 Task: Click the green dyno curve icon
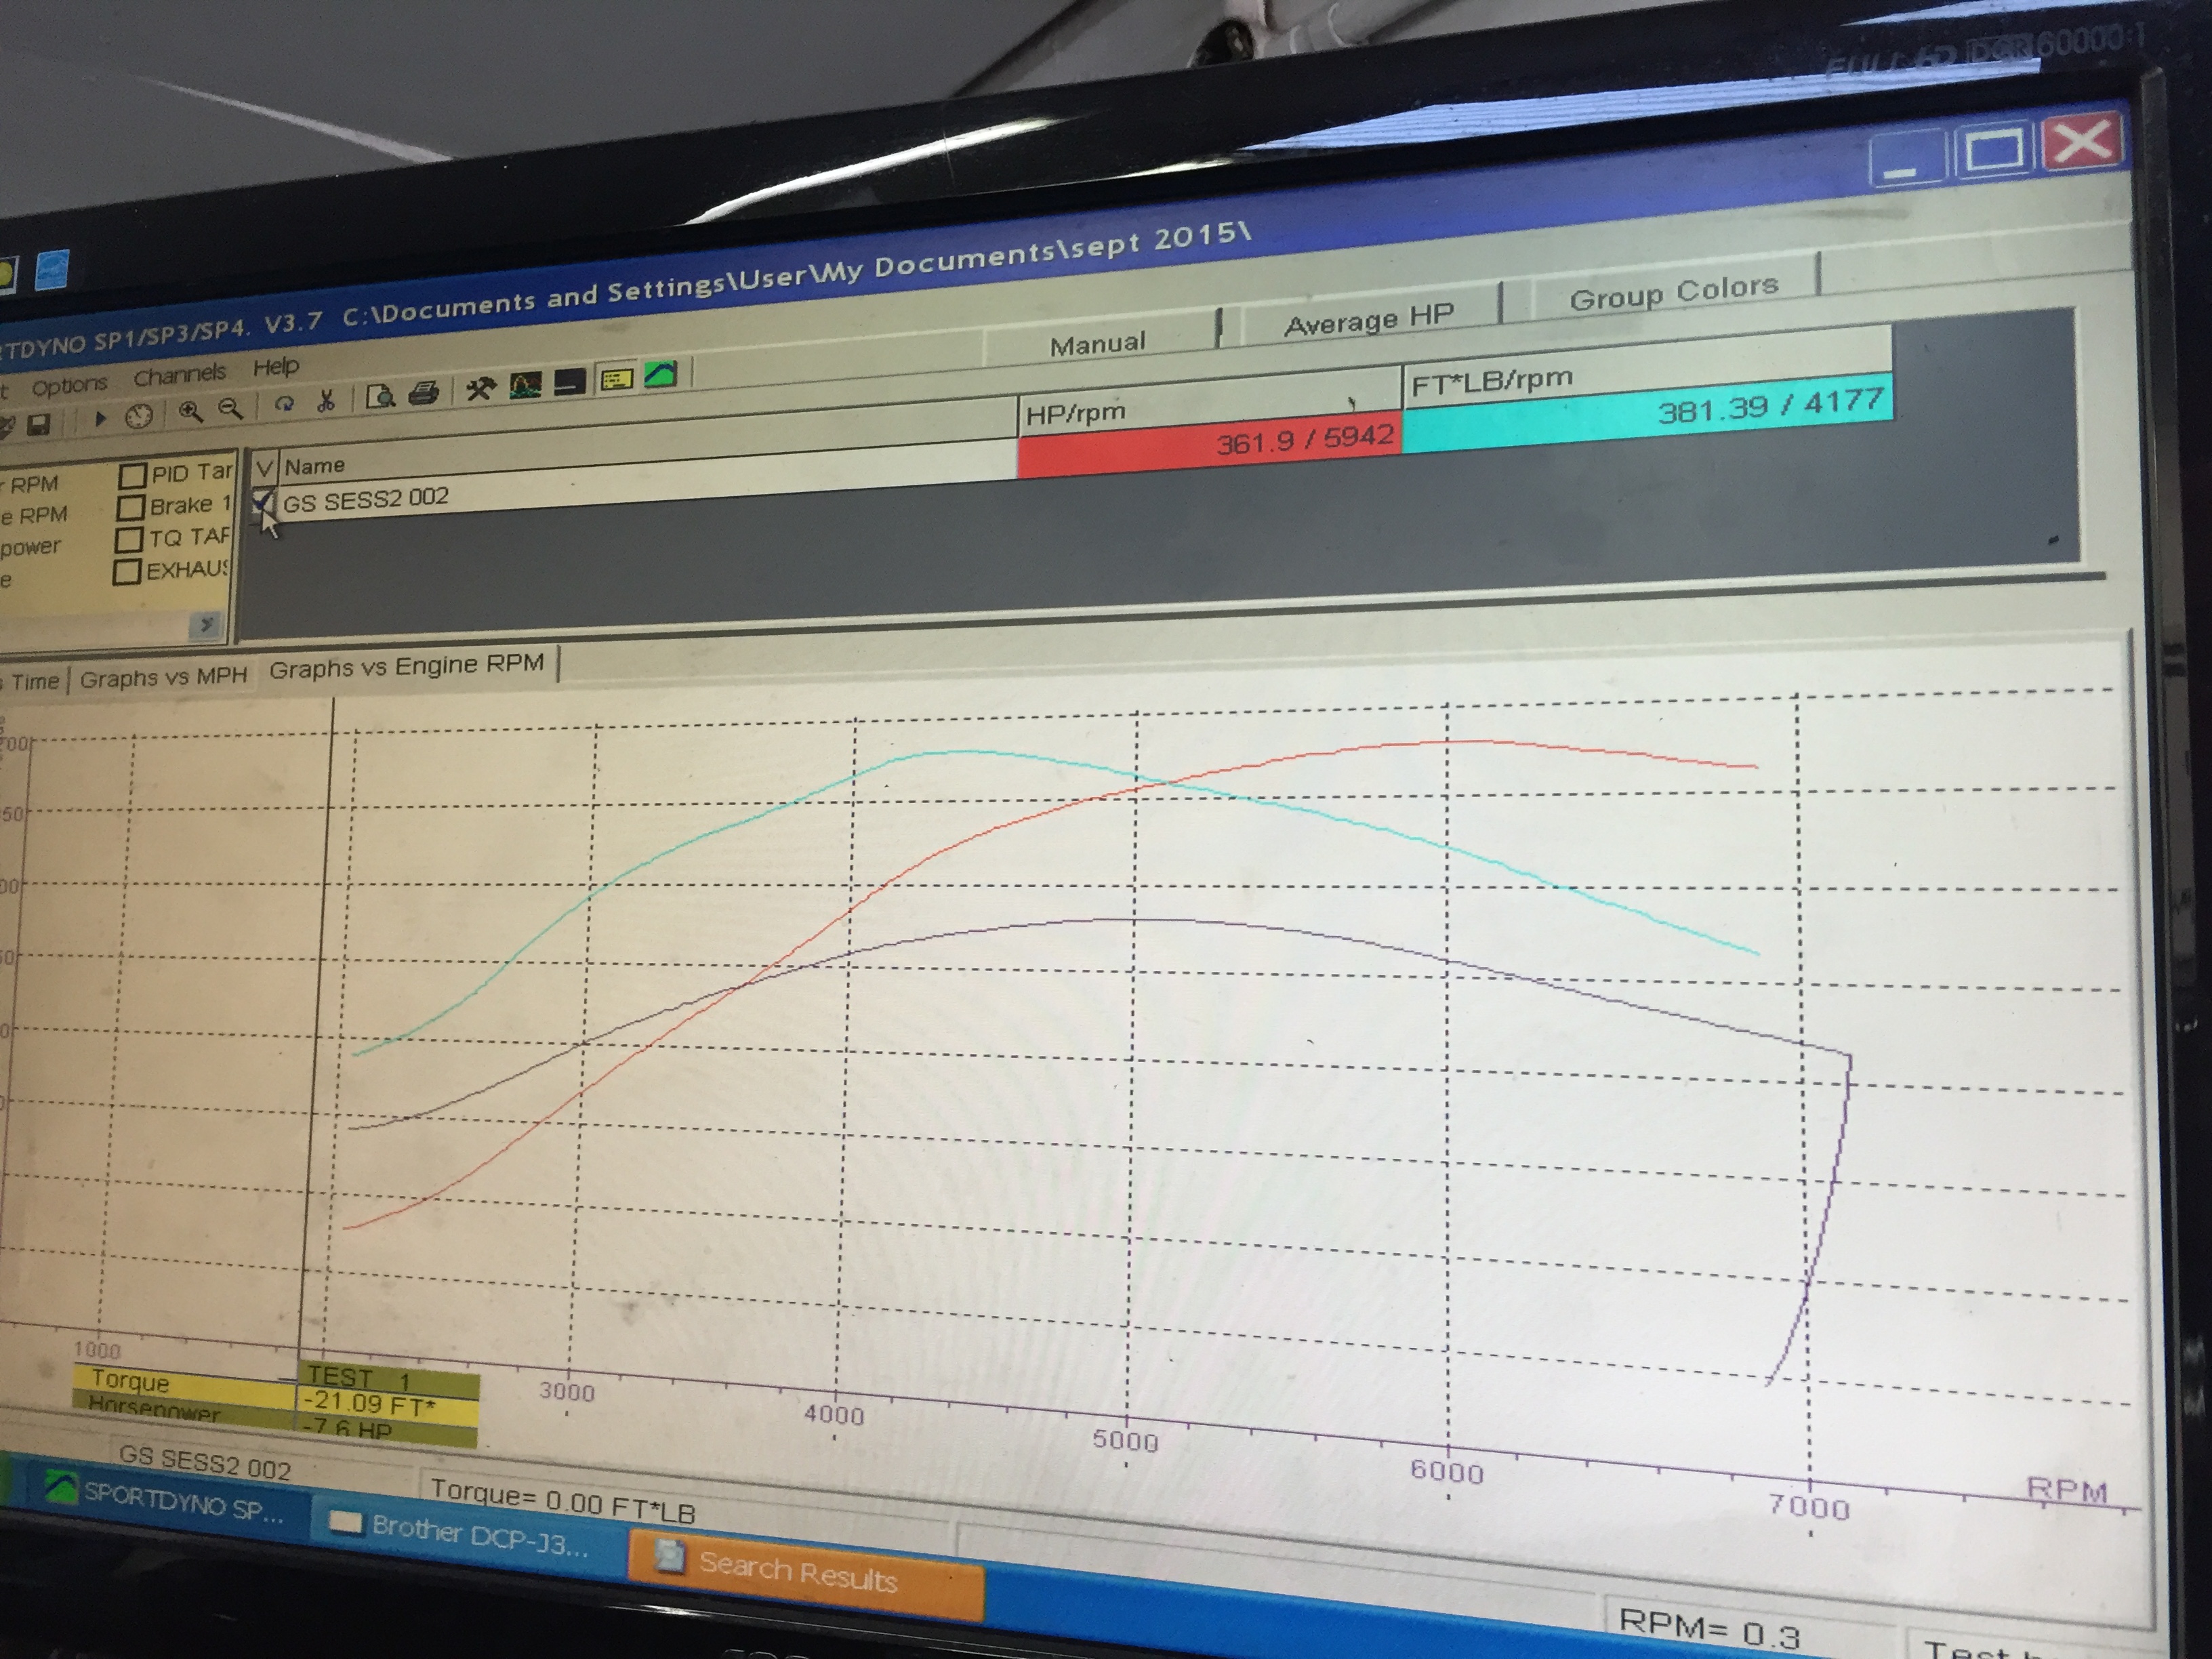[661, 375]
